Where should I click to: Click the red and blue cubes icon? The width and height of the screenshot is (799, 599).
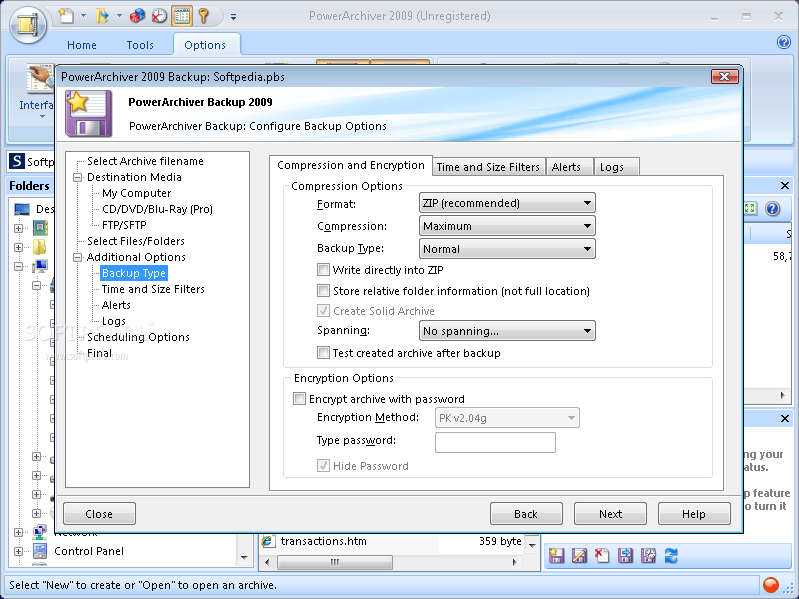[x=137, y=16]
